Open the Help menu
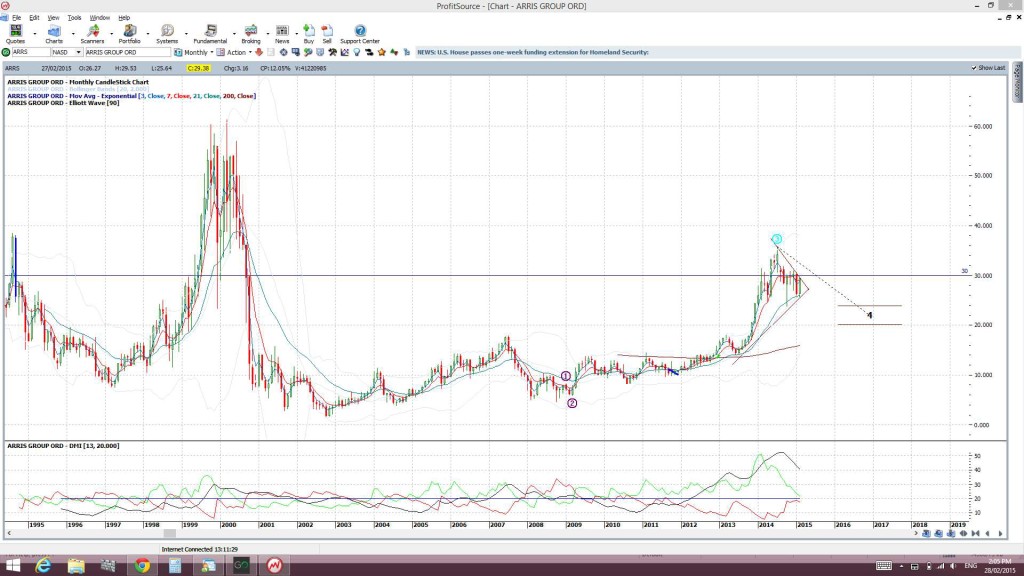The image size is (1024, 576). [124, 18]
